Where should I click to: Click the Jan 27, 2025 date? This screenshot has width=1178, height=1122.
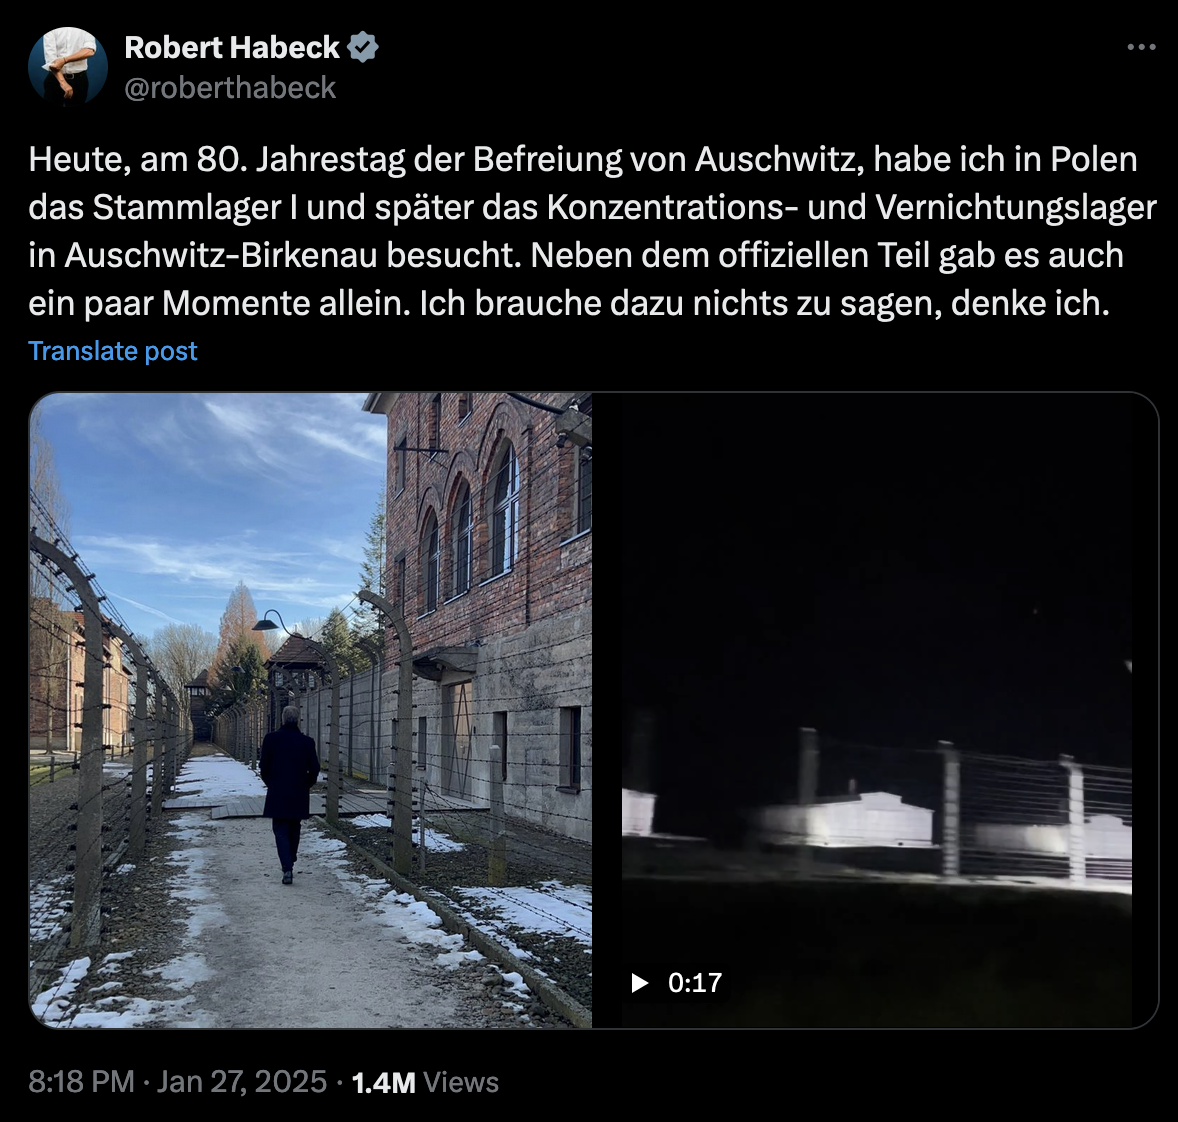click(x=242, y=1082)
